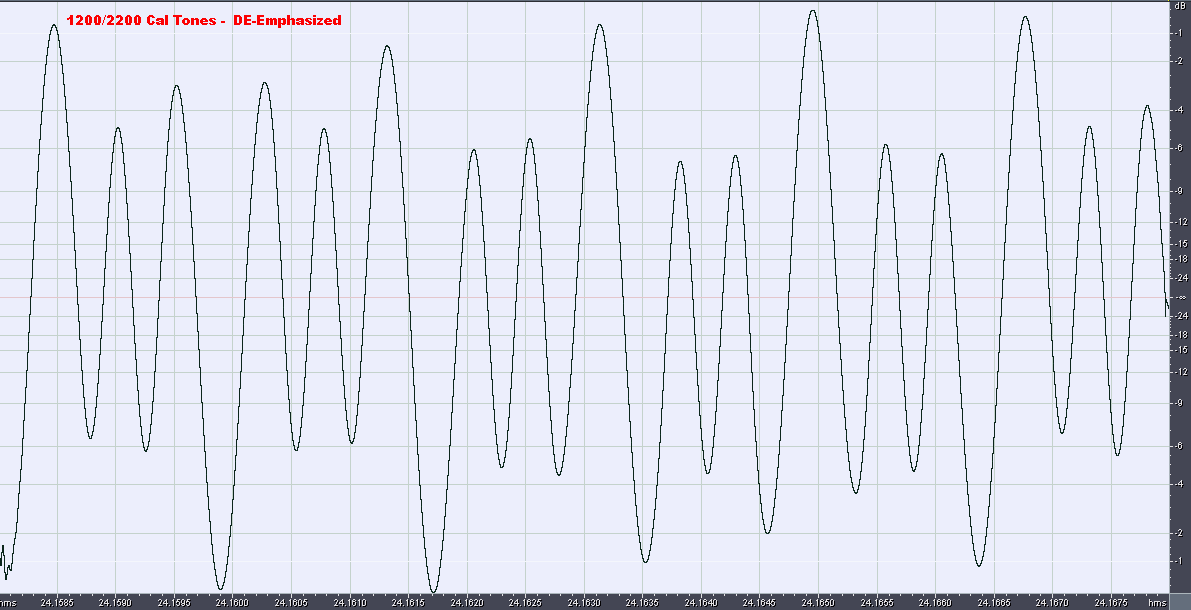The height and width of the screenshot is (610, 1191).
Task: Click the "dB" header of the level scale
Action: click(x=1180, y=5)
